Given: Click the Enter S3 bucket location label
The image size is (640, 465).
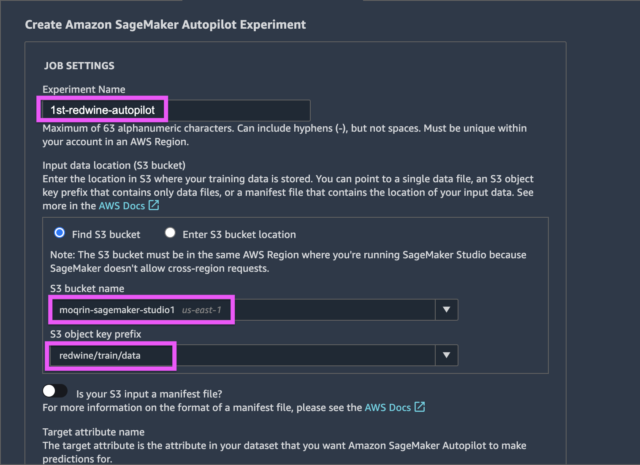Looking at the screenshot, I should point(239,234).
